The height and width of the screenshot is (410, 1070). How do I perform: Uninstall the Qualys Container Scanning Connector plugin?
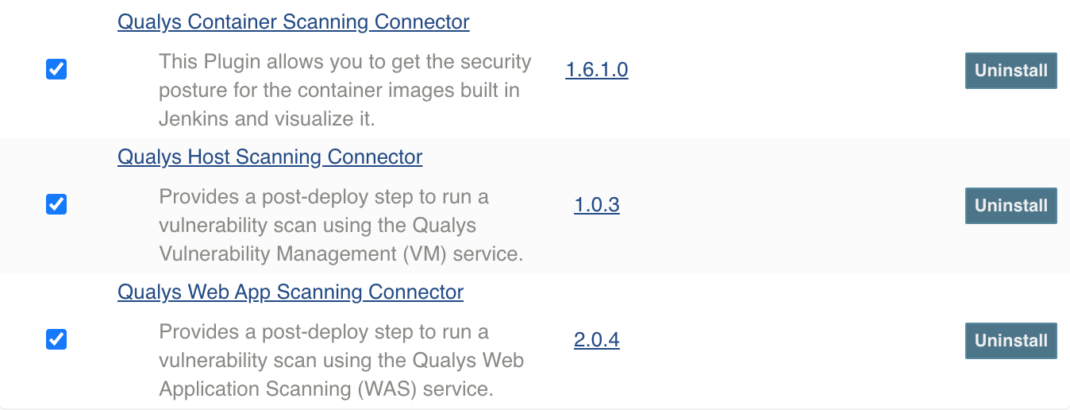click(x=1011, y=70)
